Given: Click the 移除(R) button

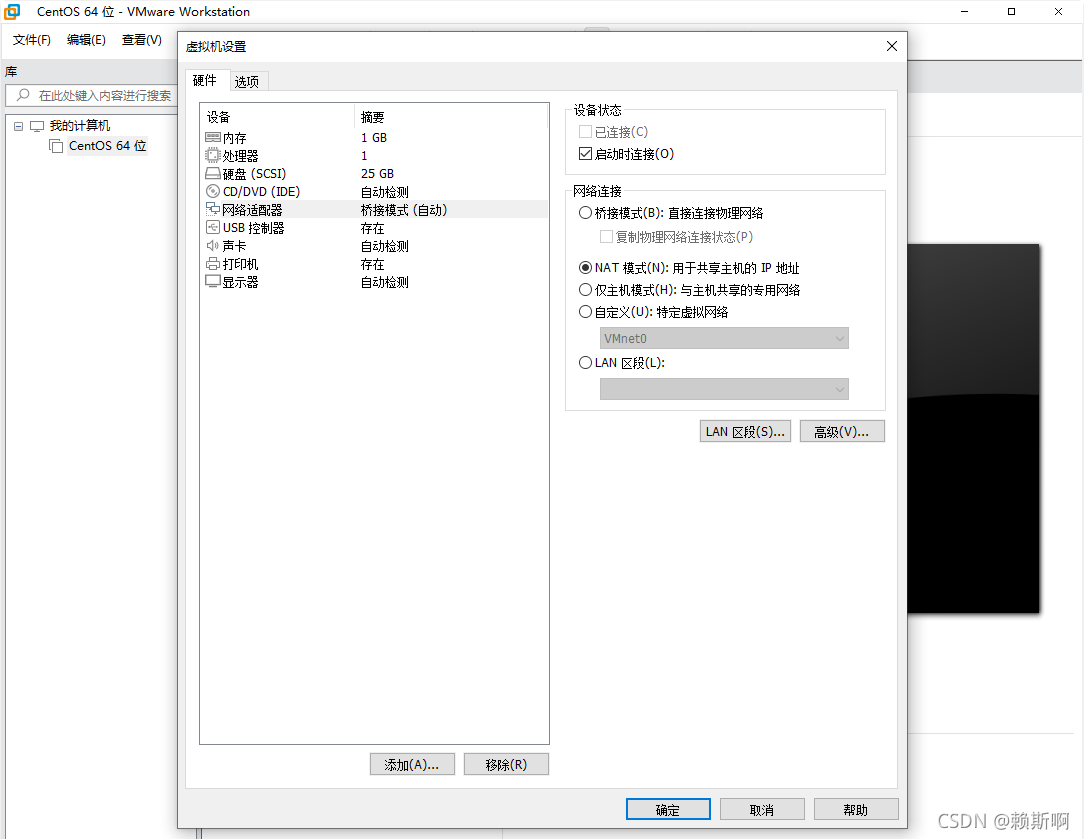Looking at the screenshot, I should [506, 764].
